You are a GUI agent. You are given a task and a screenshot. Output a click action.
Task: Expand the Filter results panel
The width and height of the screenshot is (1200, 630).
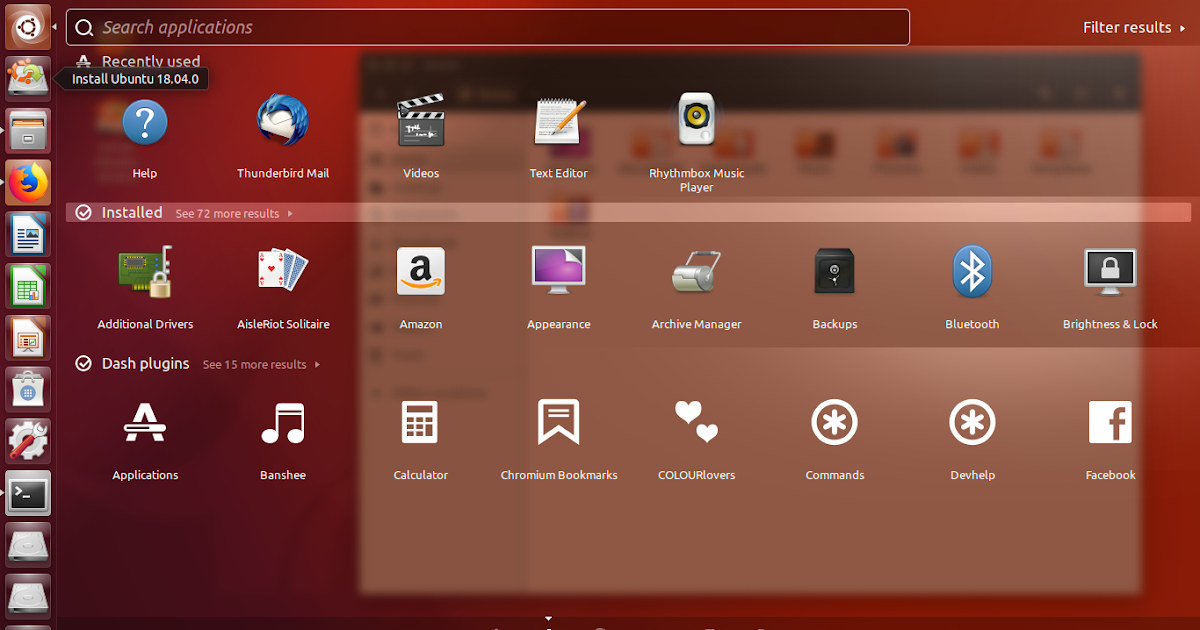tap(1132, 28)
